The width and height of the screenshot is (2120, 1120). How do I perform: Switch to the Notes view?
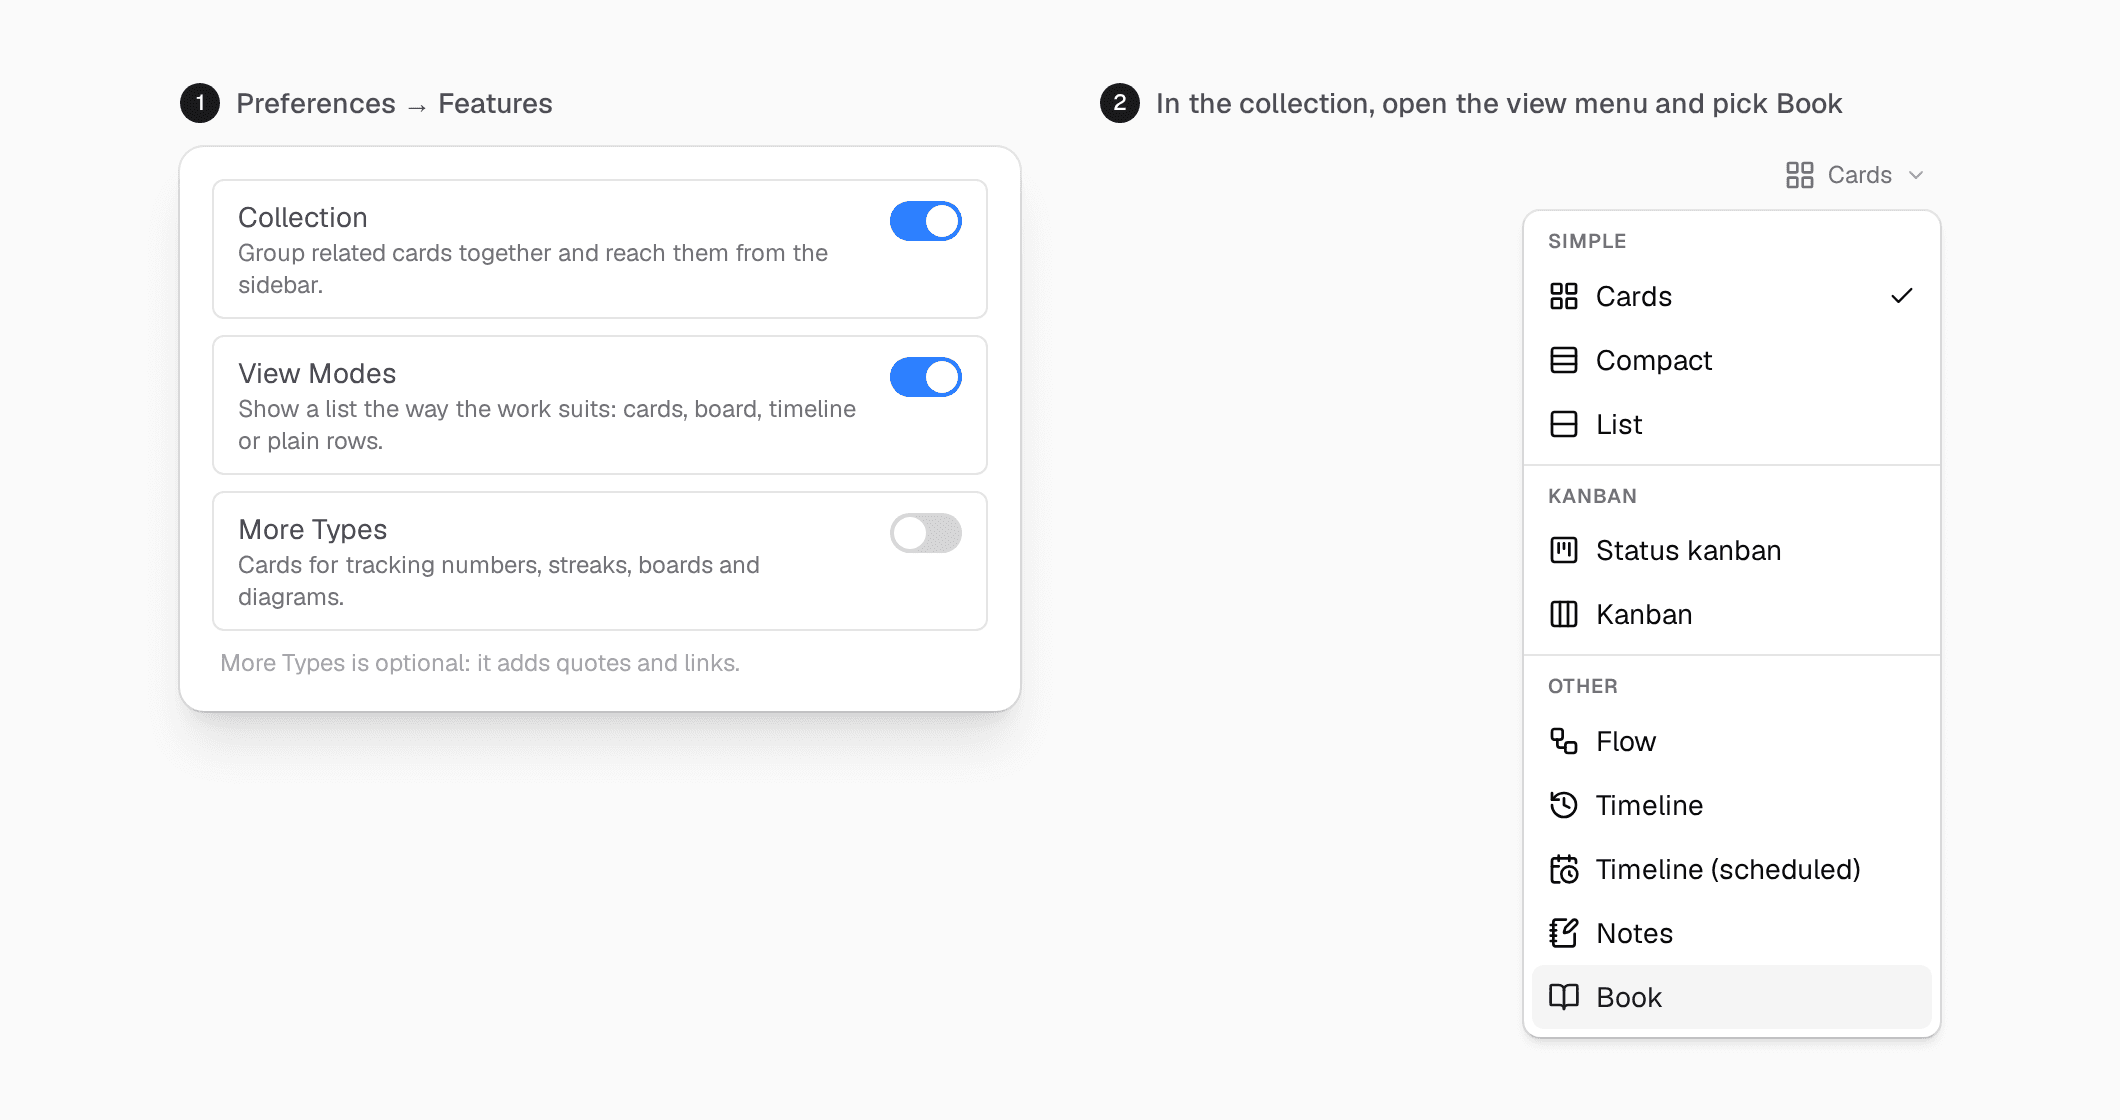point(1731,933)
